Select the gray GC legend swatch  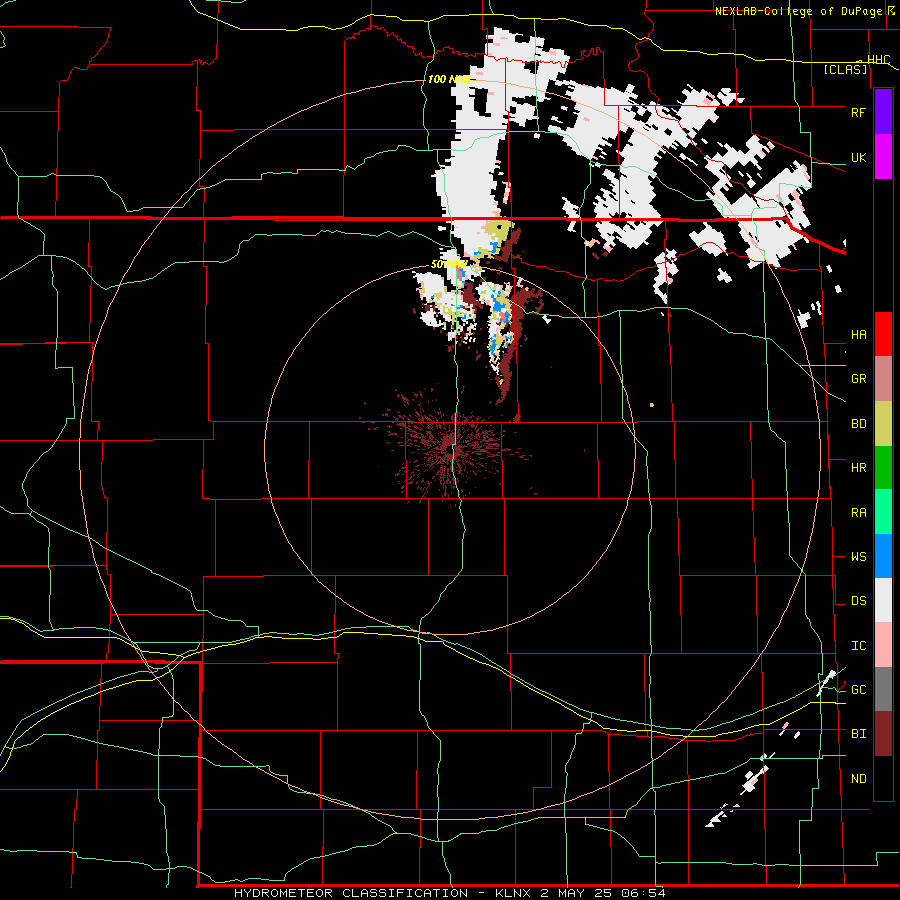[x=883, y=689]
